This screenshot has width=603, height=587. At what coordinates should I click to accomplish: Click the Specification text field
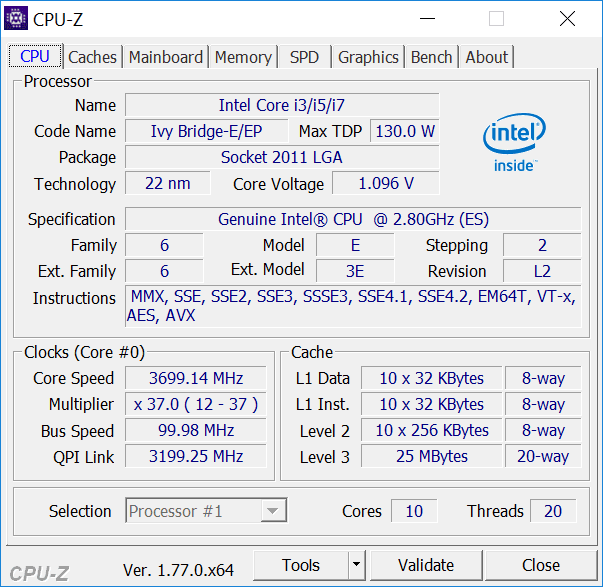(x=353, y=219)
